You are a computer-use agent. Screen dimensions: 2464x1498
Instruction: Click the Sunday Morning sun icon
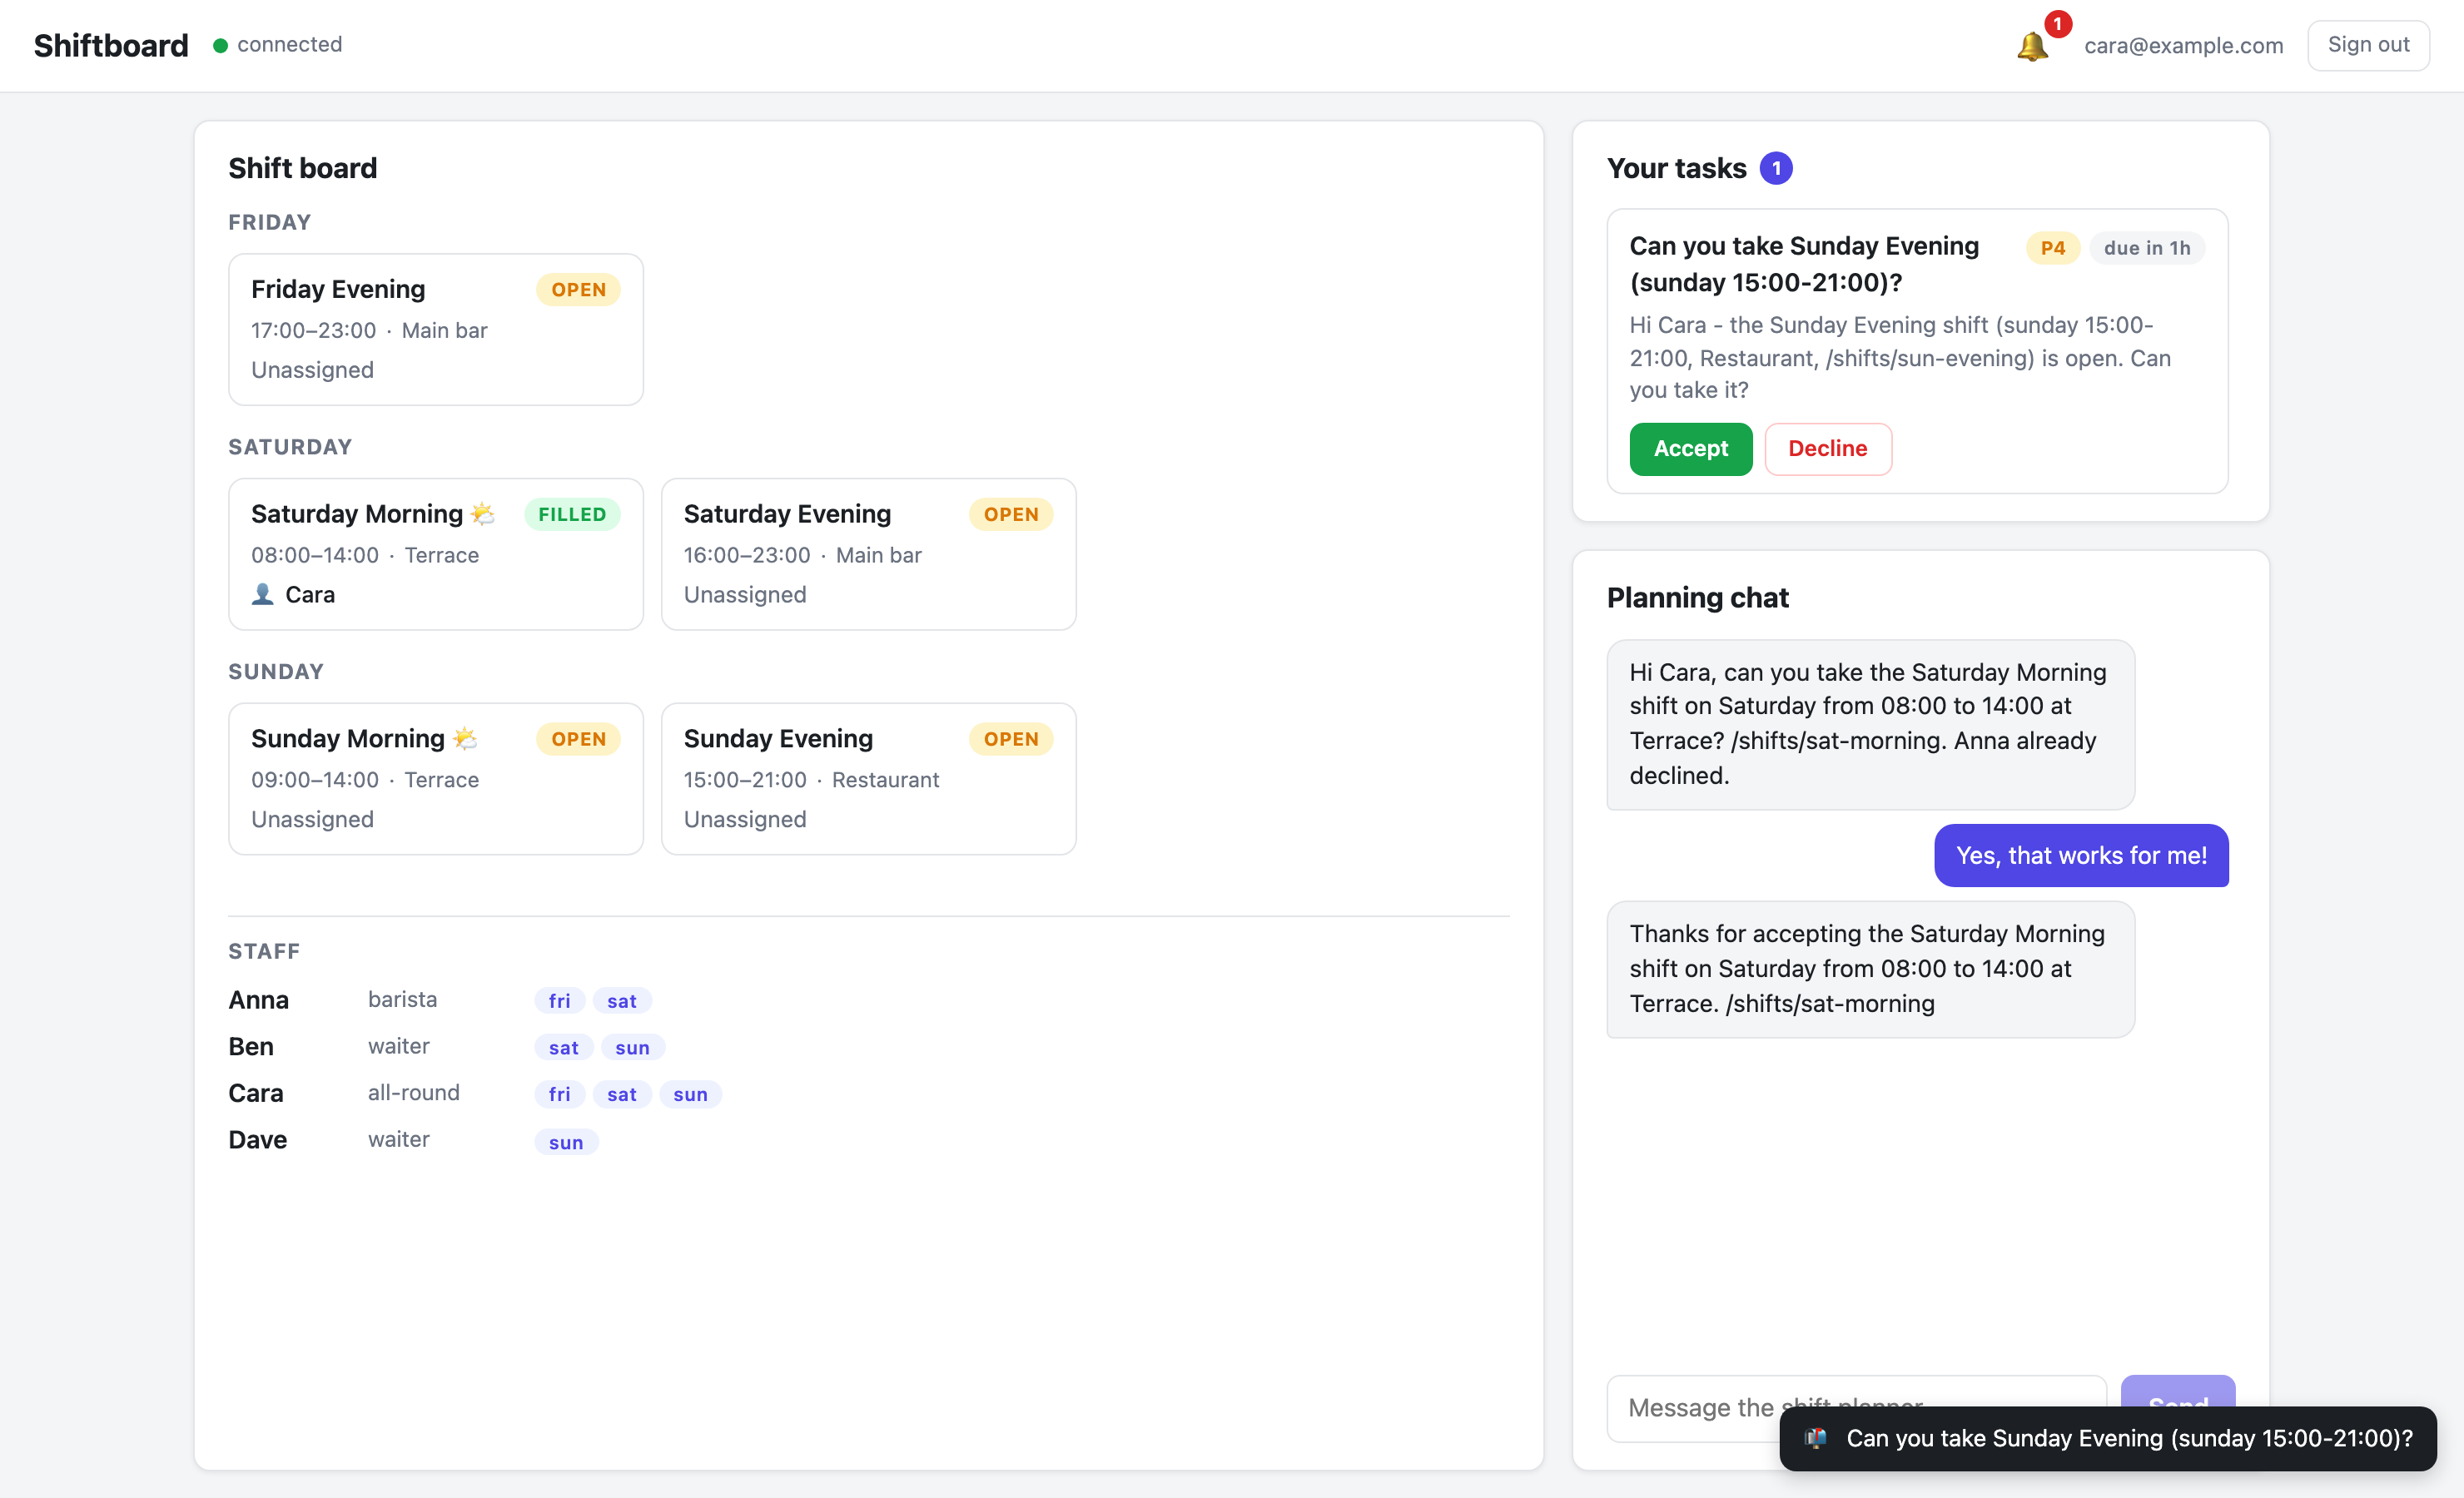pos(465,739)
